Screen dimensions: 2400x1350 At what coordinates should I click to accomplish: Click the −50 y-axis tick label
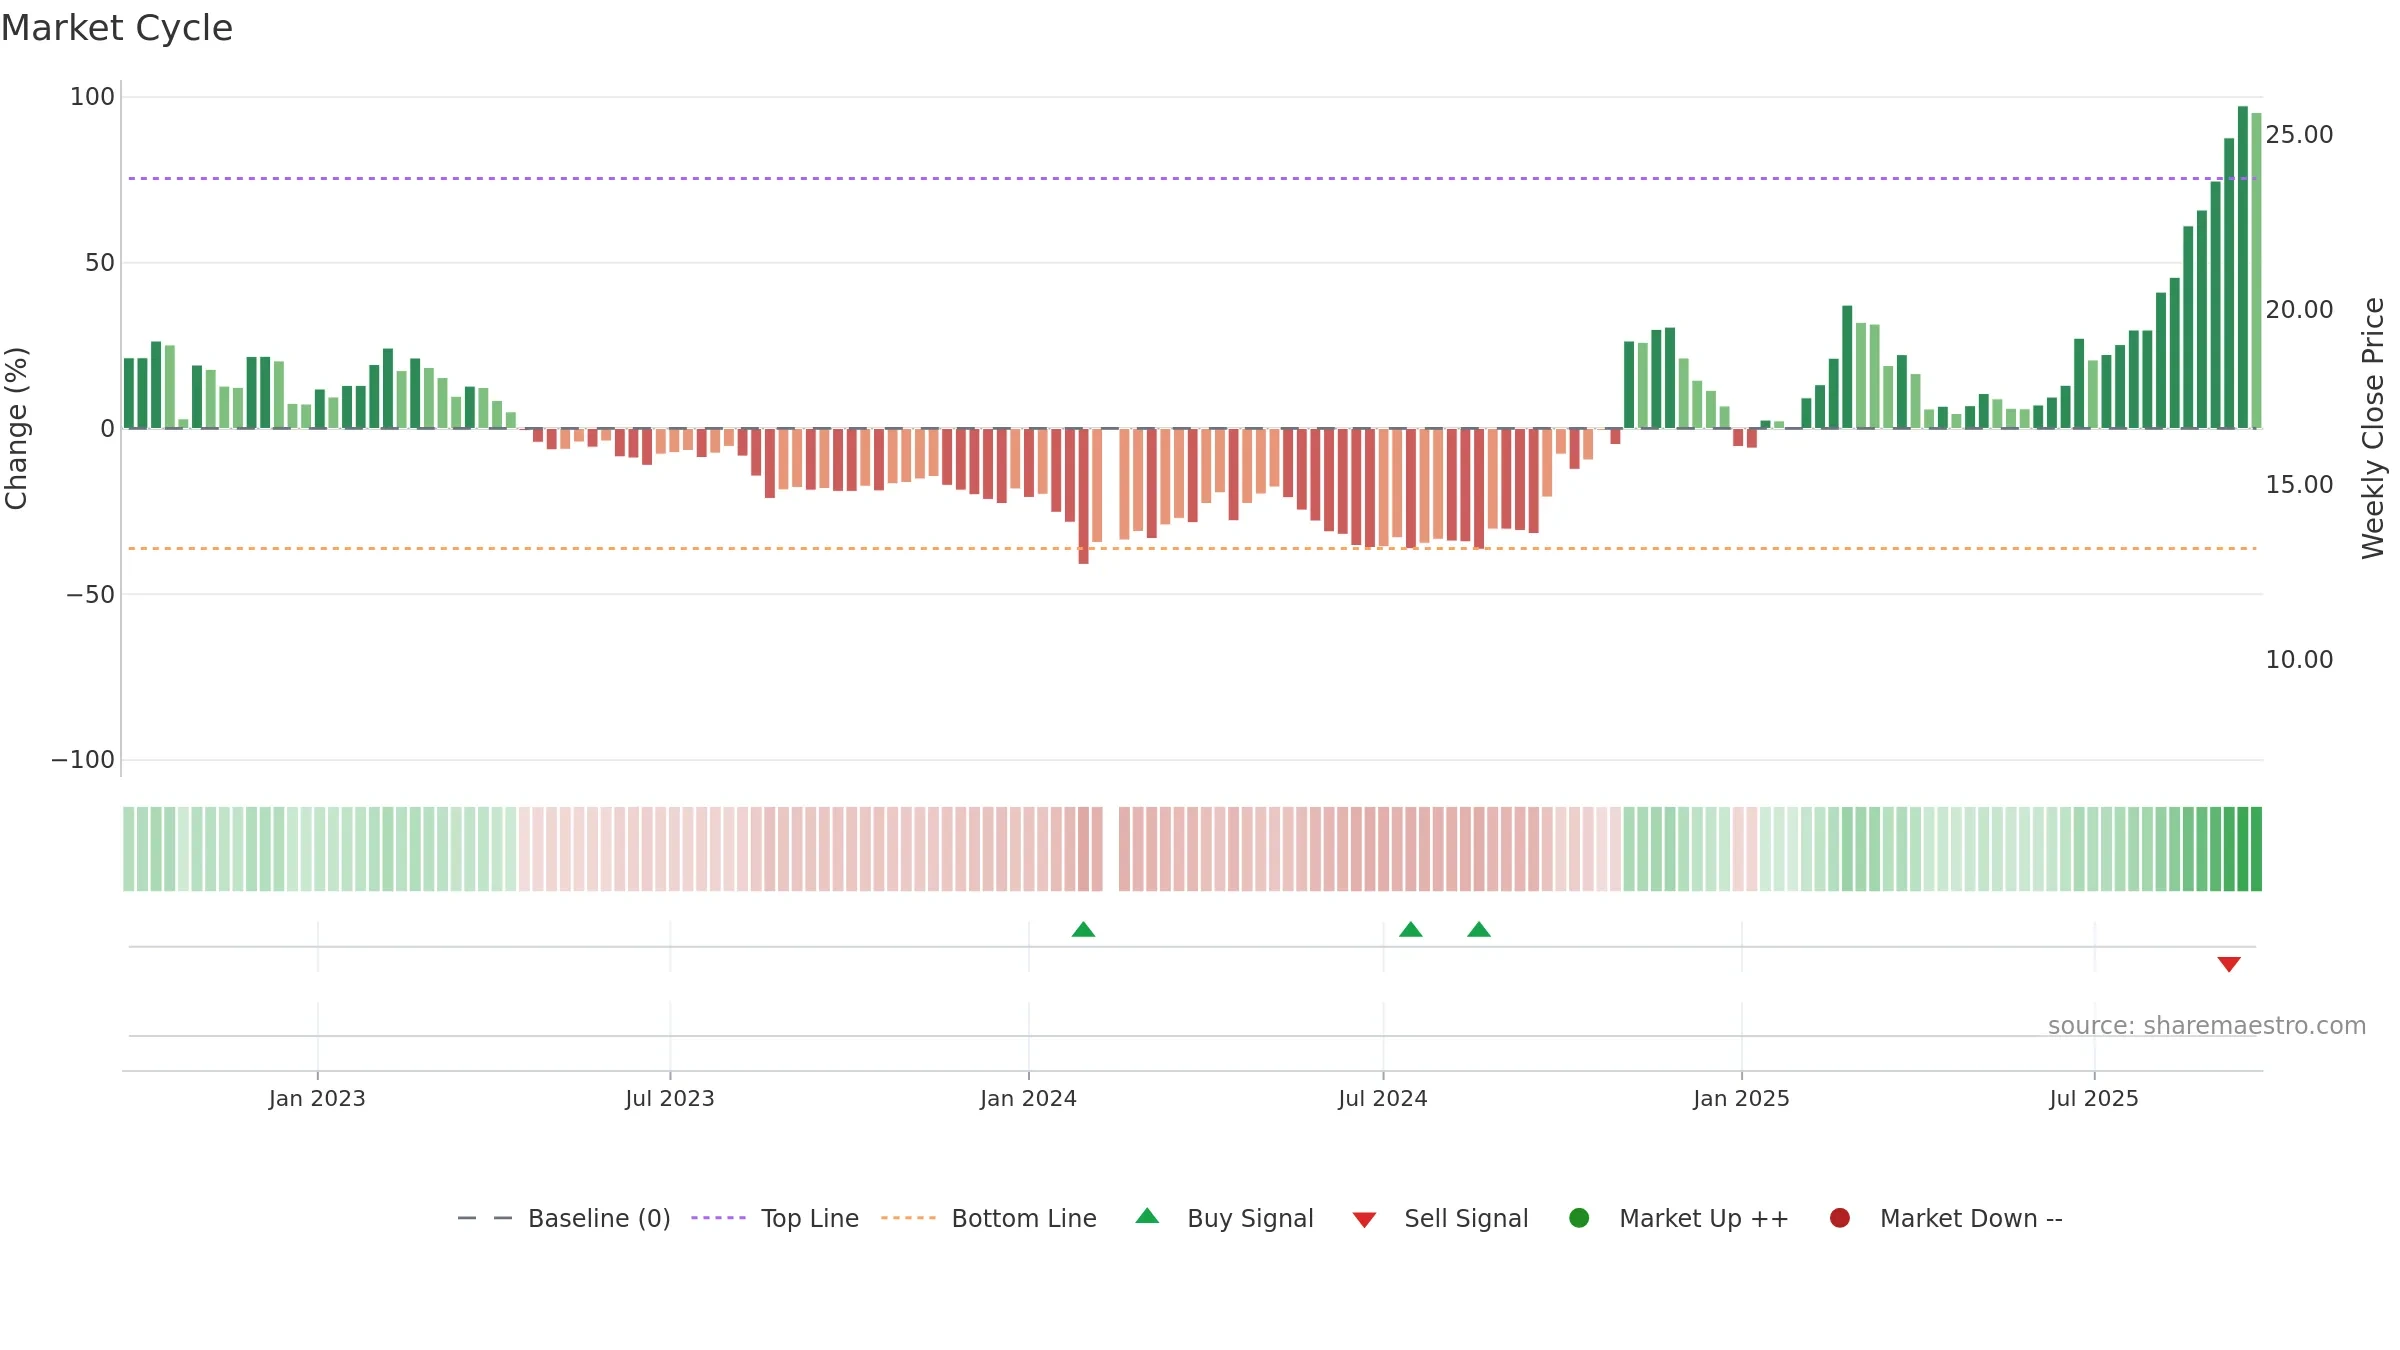point(90,594)
